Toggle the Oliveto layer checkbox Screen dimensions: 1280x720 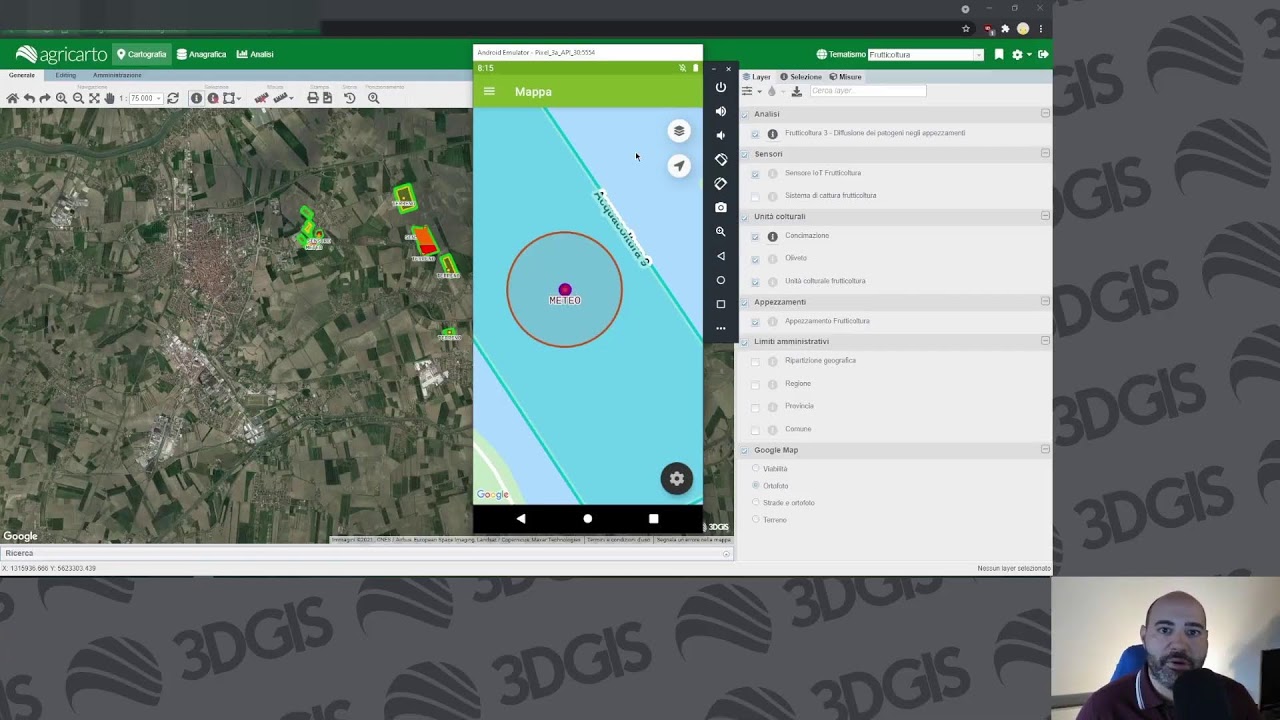tap(755, 259)
